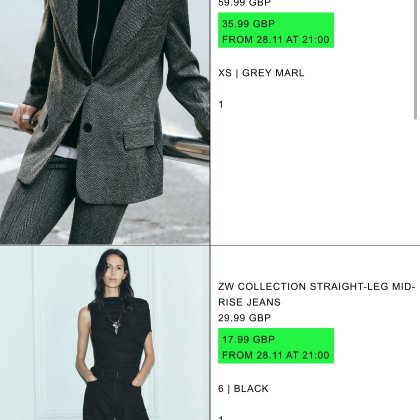Screen dimensions: 420x420
Task: Click blazer's FROM 28.11 AT 21:00 text
Action: pos(276,40)
